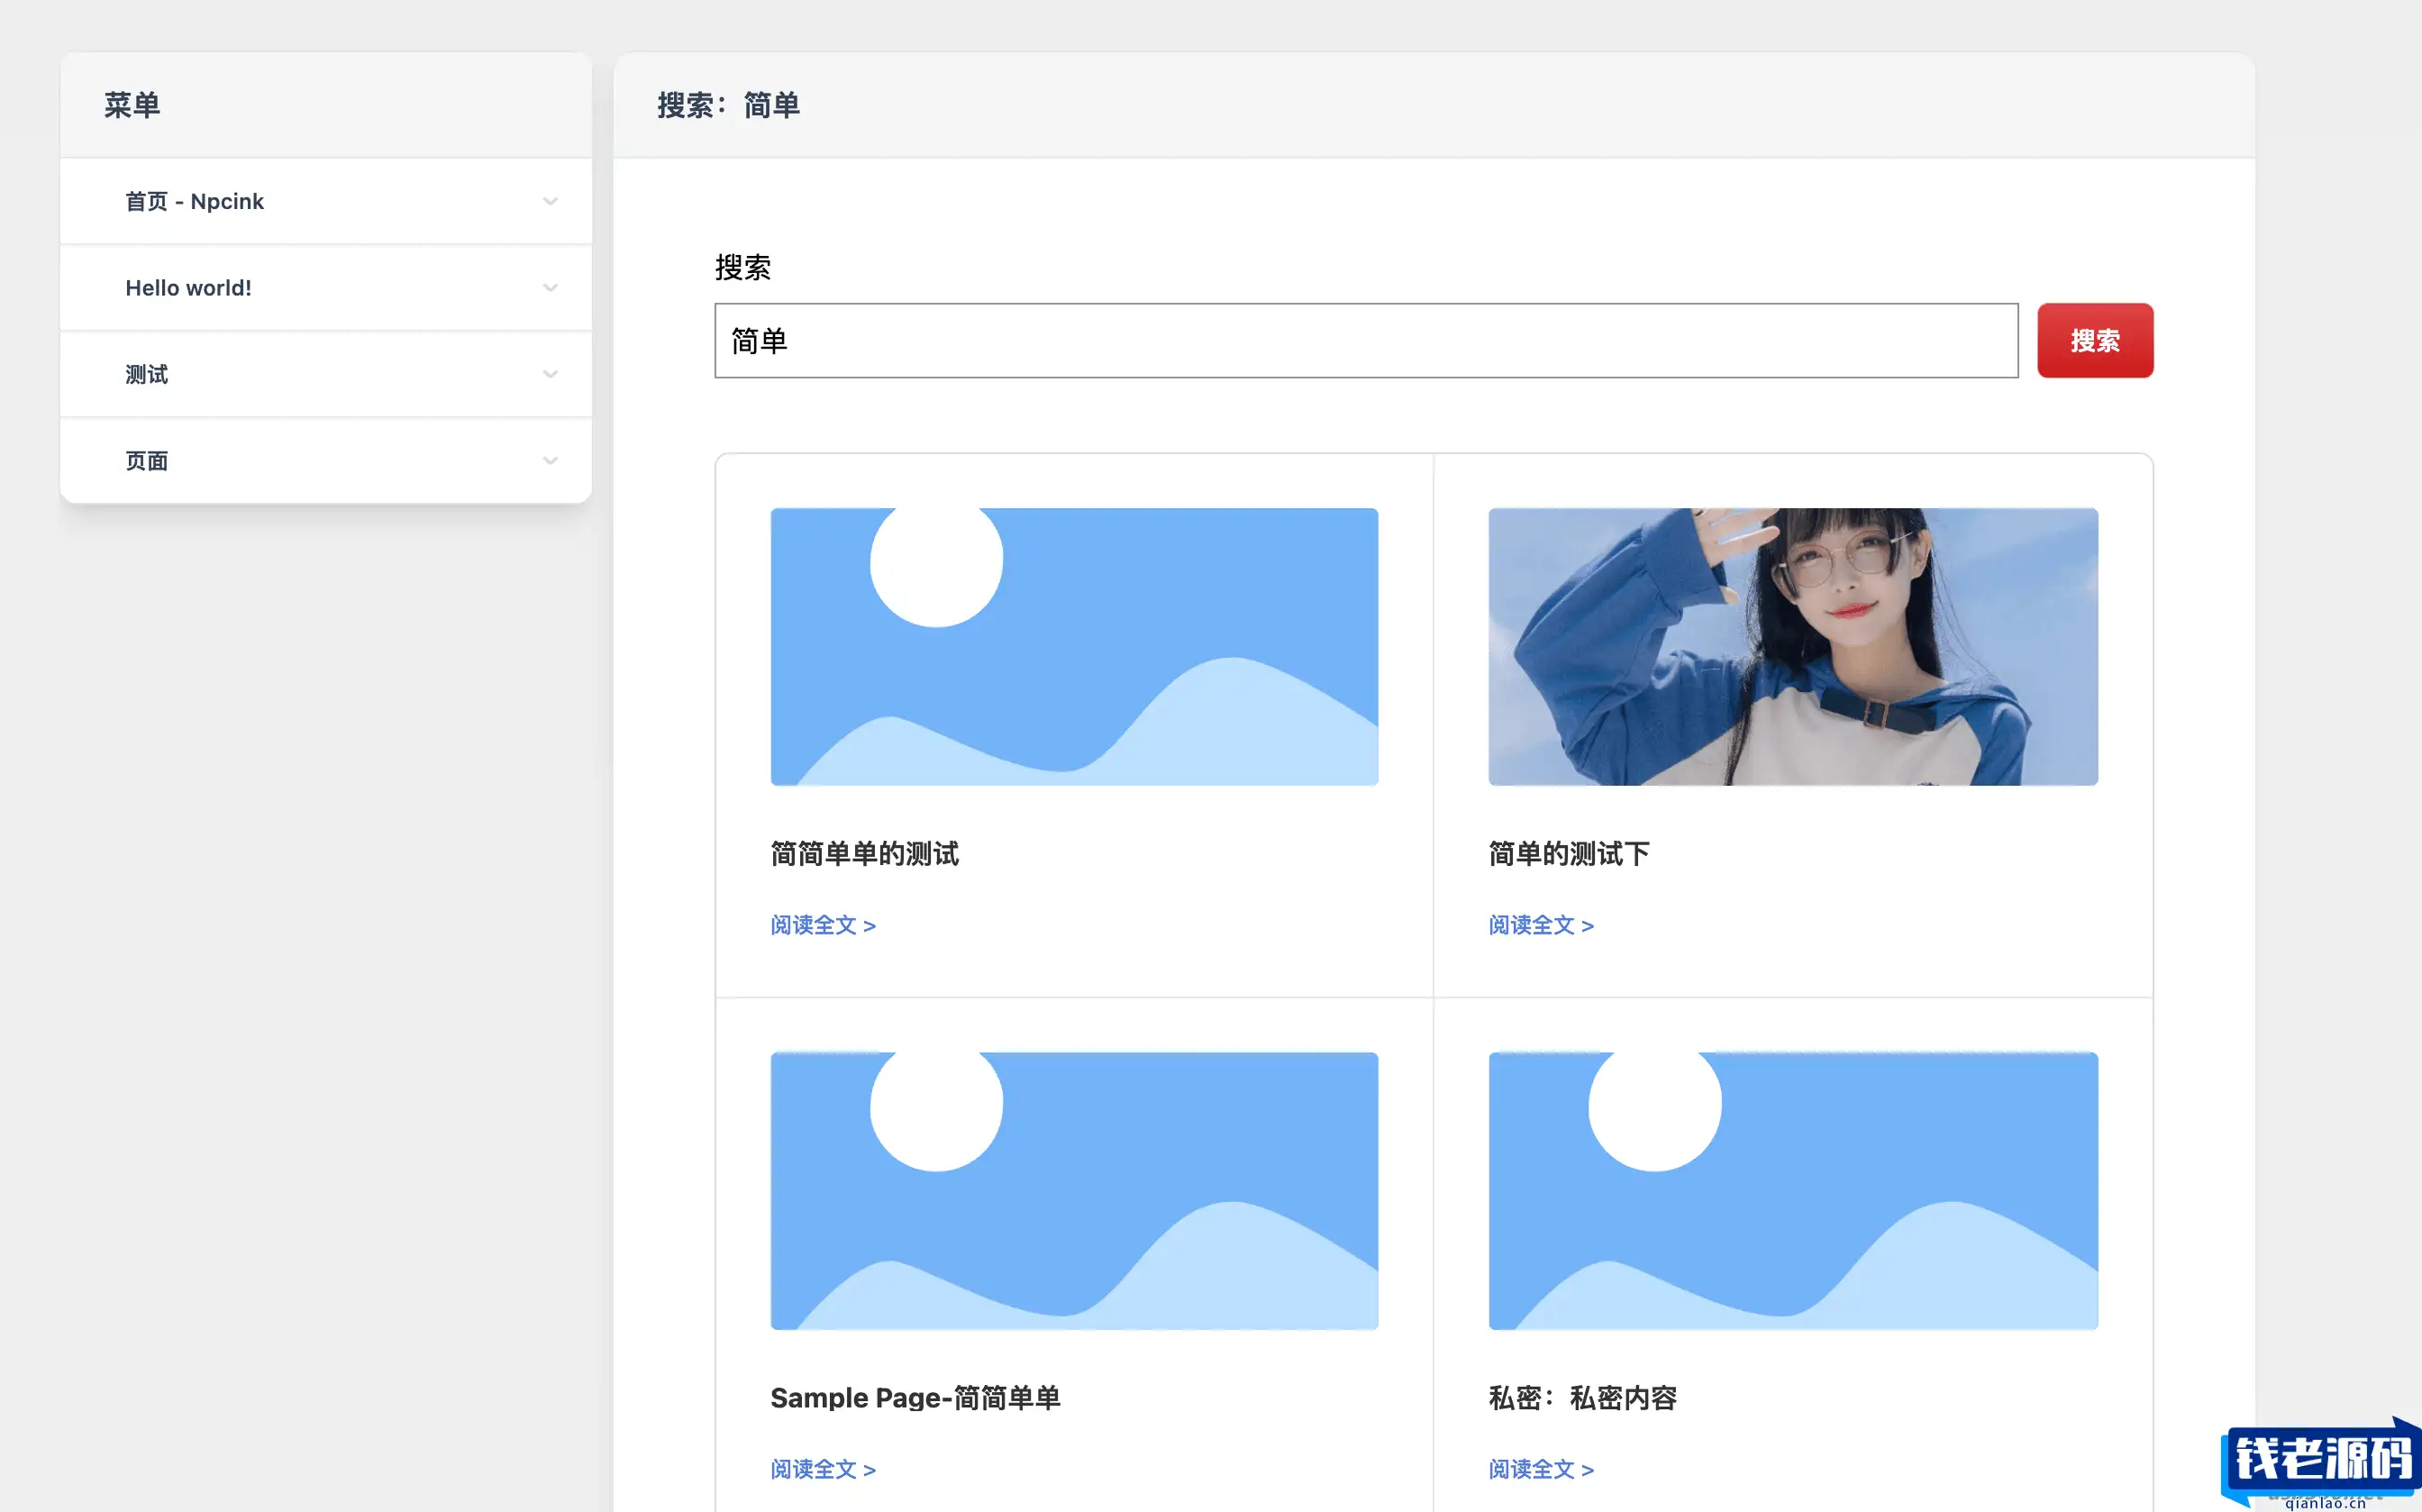Click the Sample Page-简简单单 title
Viewport: 2422px width, 1512px height.
click(x=915, y=1398)
